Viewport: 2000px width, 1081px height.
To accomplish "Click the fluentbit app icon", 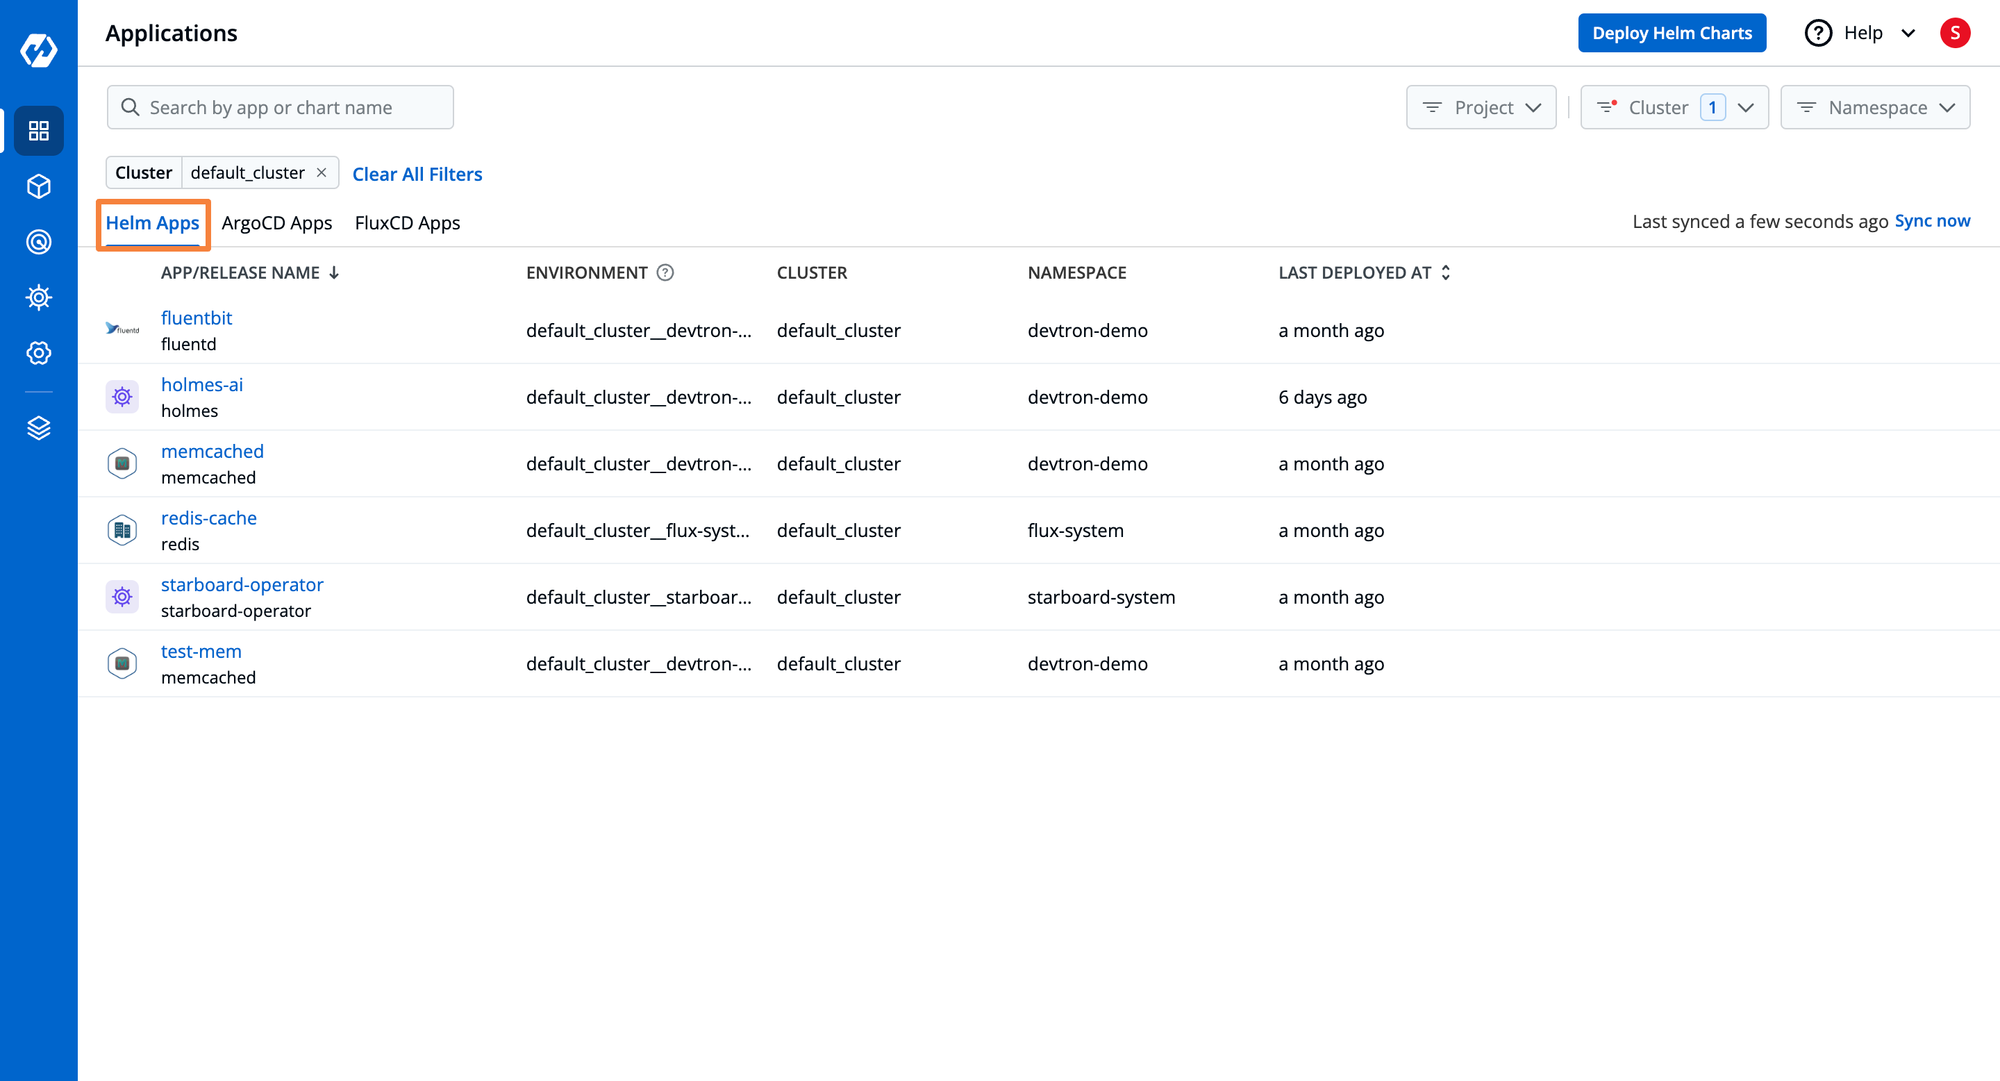I will pyautogui.click(x=120, y=330).
